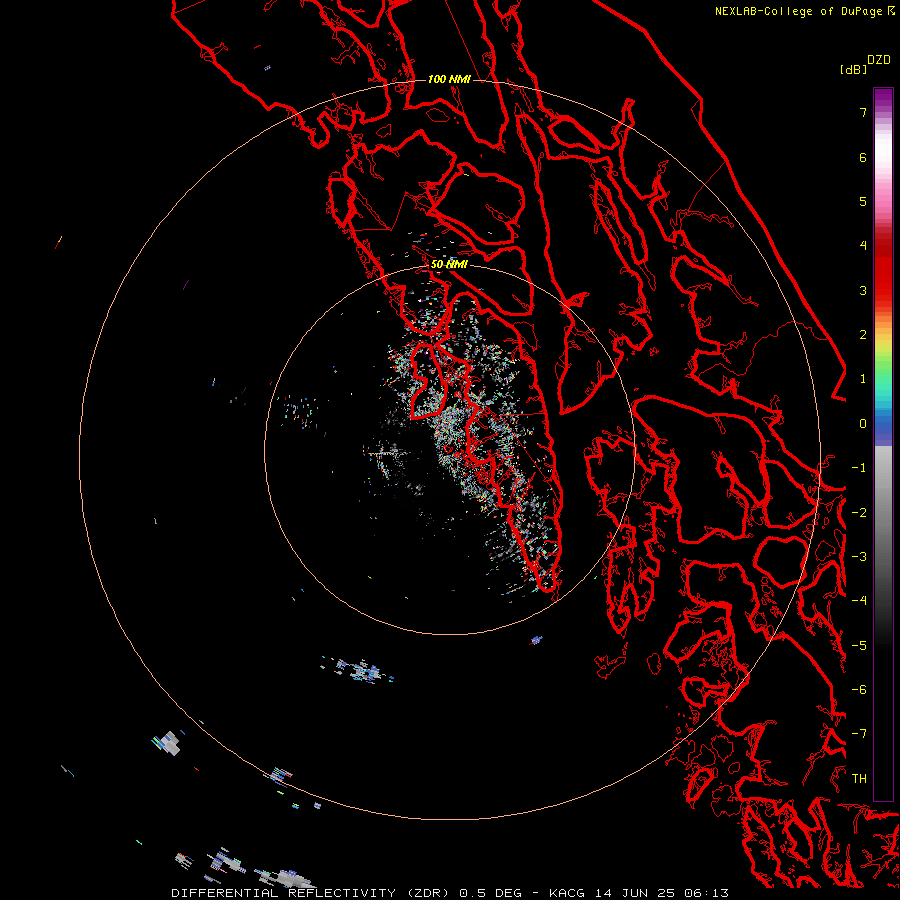
Task: Click the 100 NMI range ring label
Action: (x=449, y=79)
